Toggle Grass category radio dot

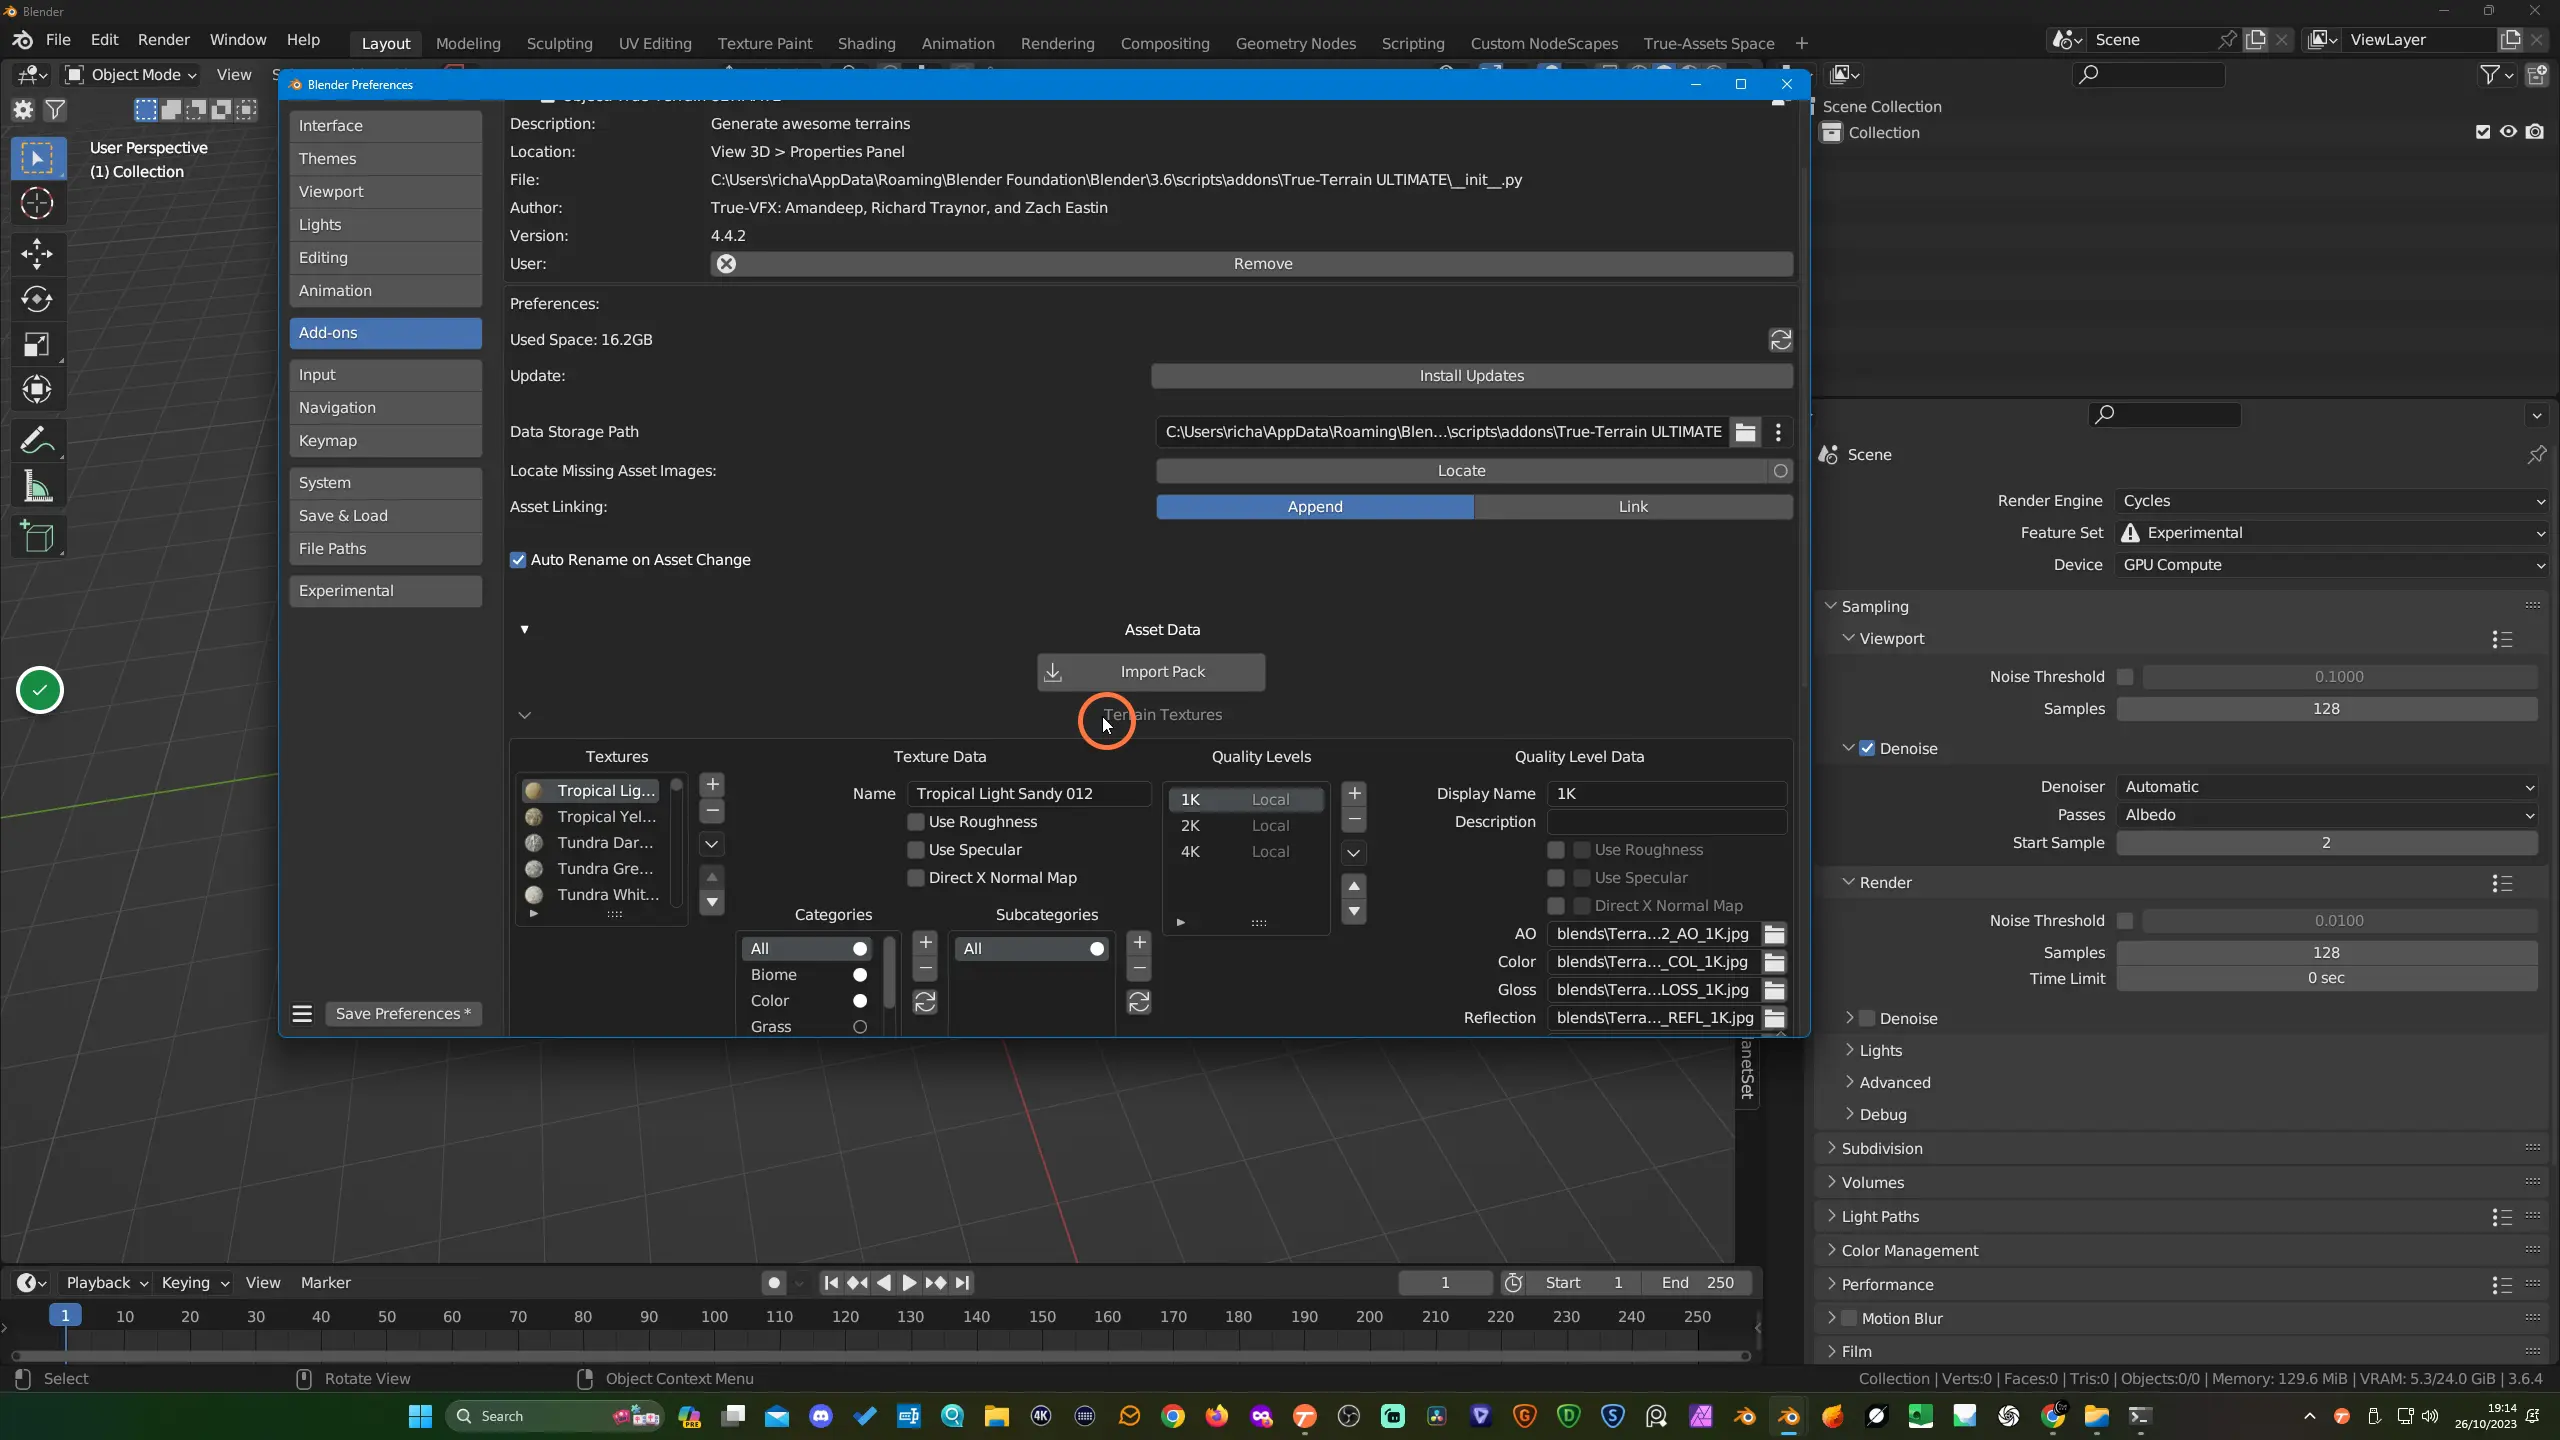(860, 1027)
